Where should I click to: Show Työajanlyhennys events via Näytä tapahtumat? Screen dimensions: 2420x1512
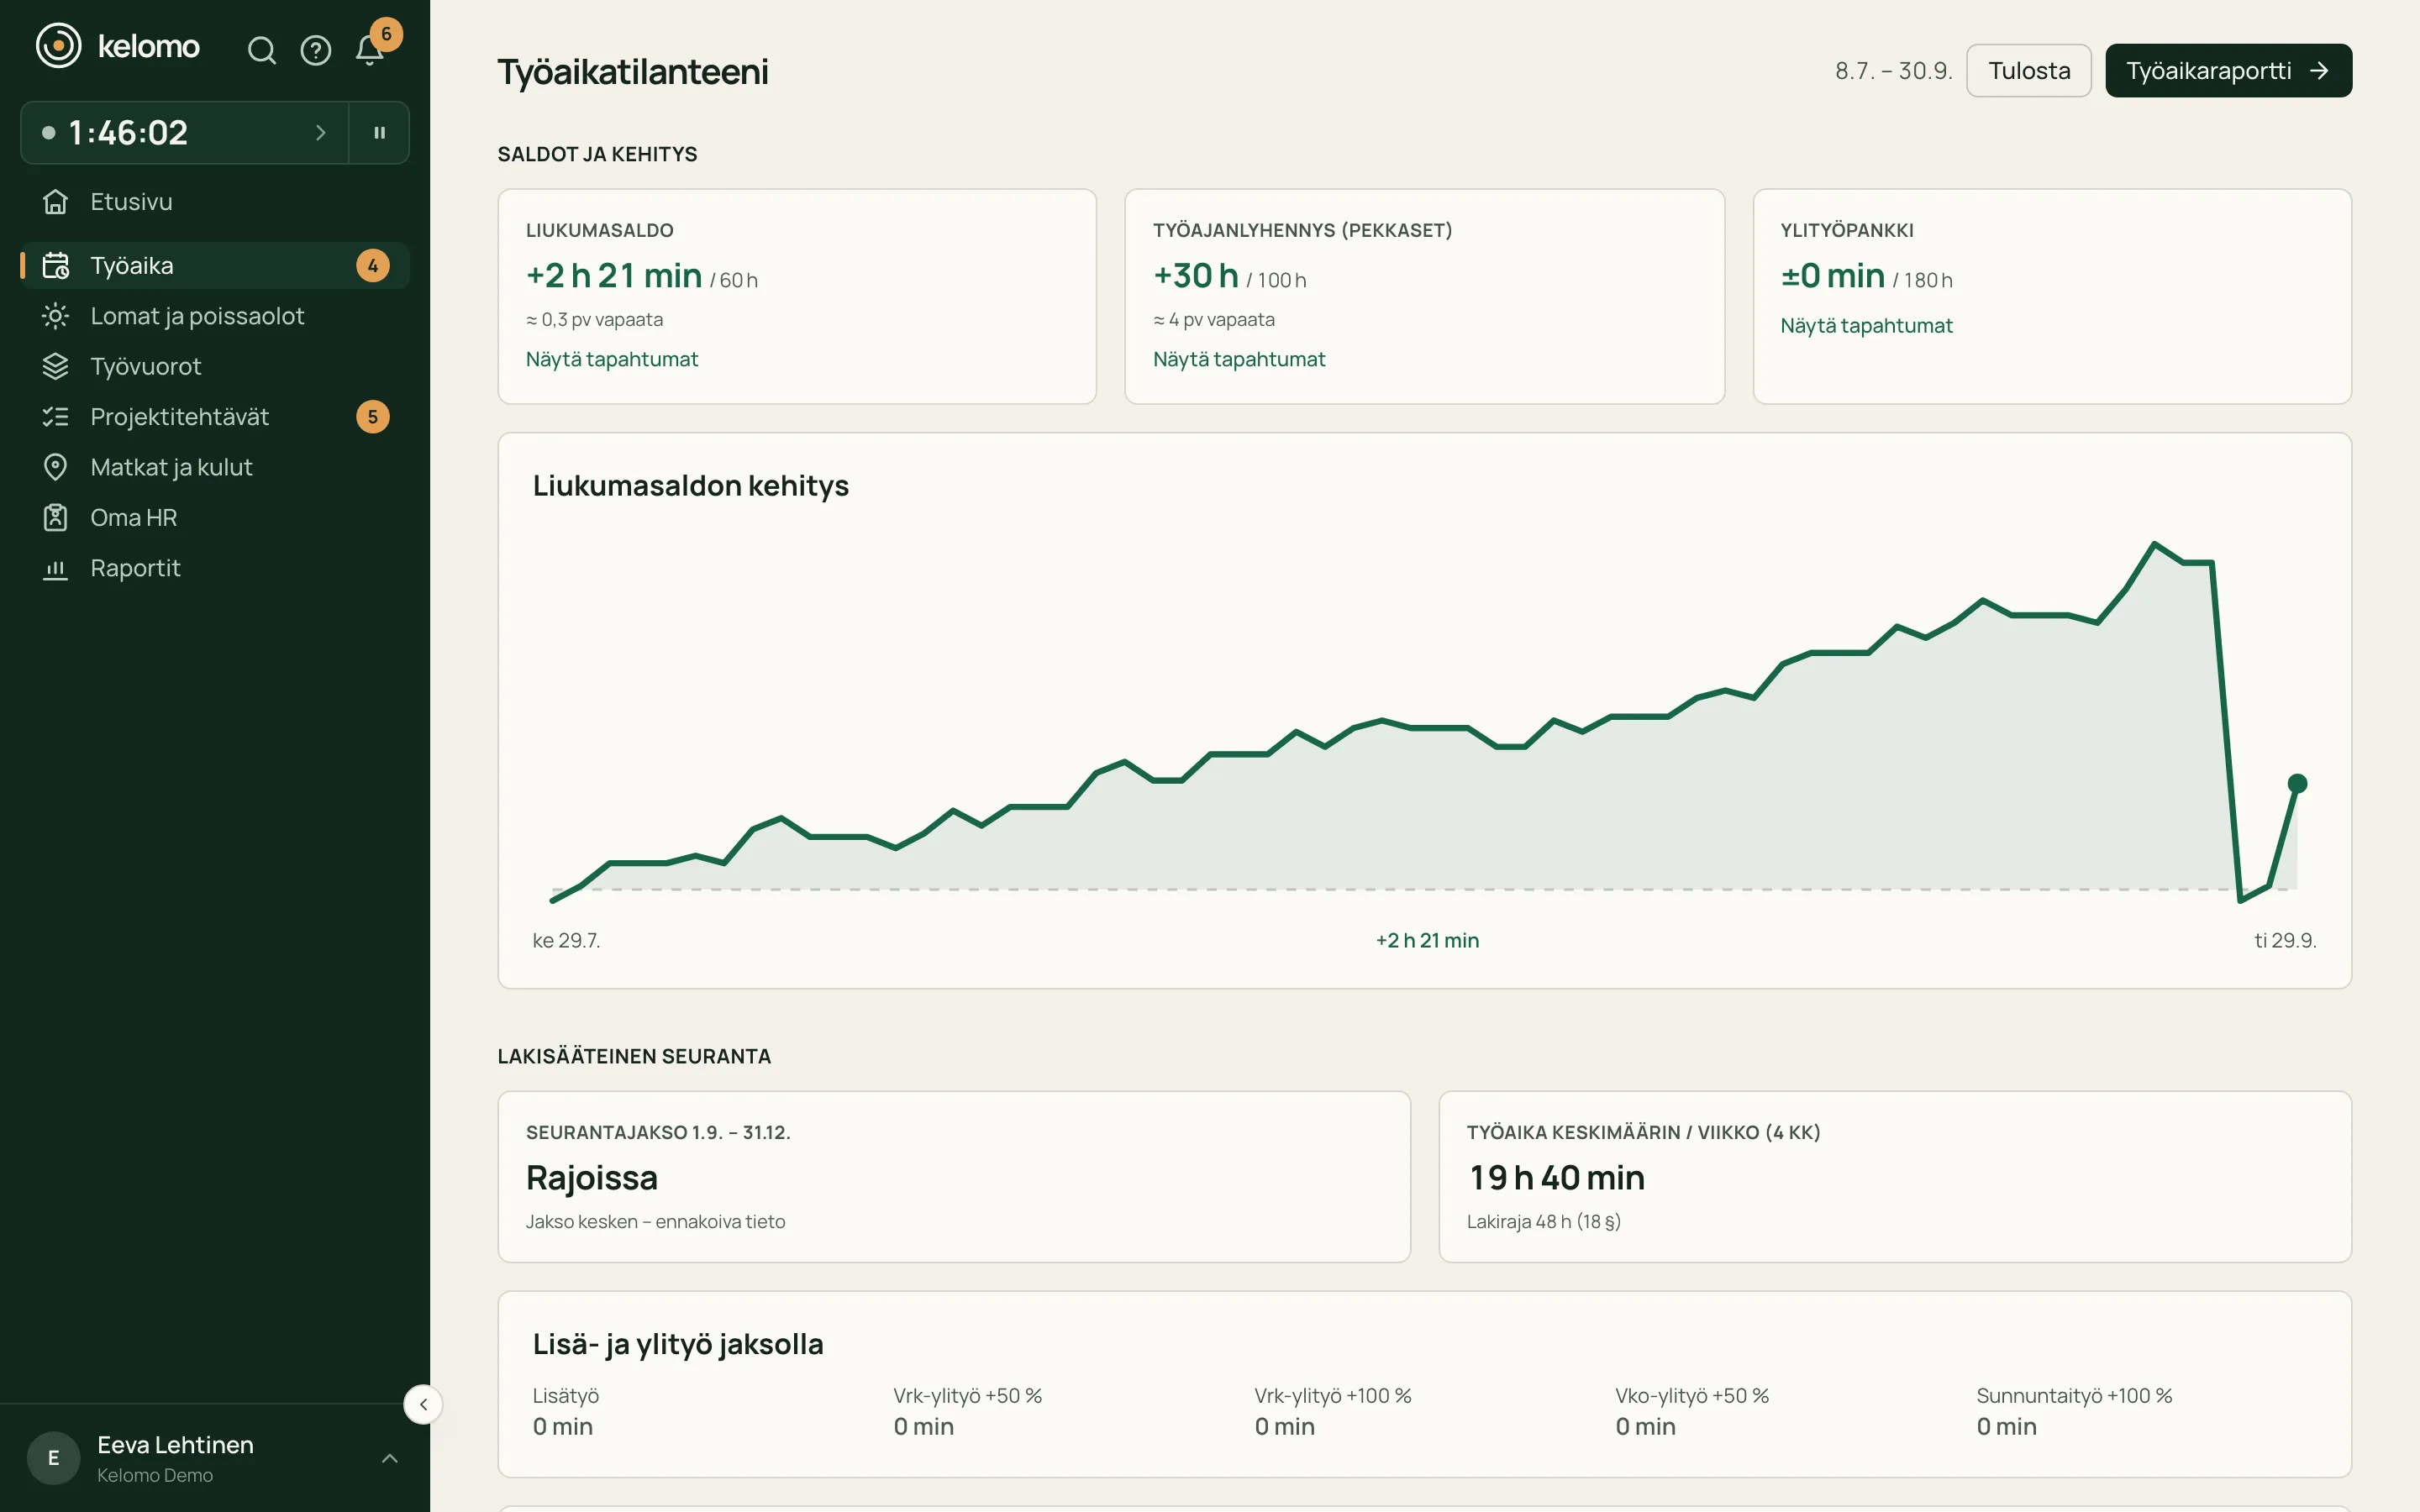pos(1239,359)
